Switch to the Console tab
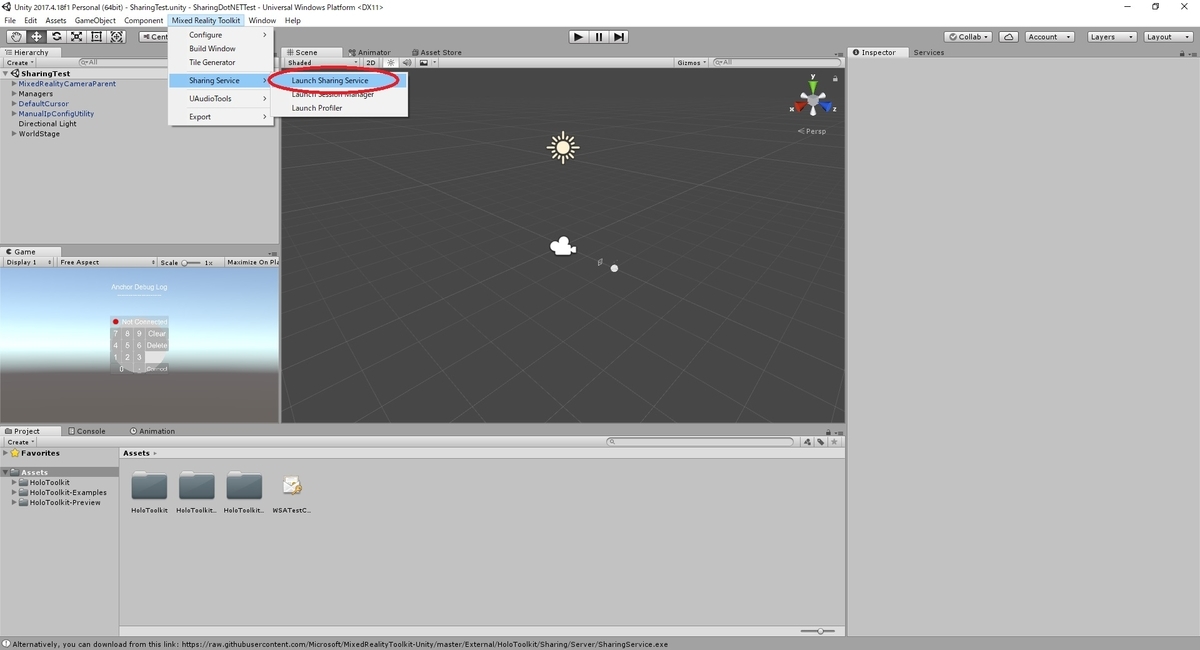Screen dimensions: 1200x650 point(87,431)
